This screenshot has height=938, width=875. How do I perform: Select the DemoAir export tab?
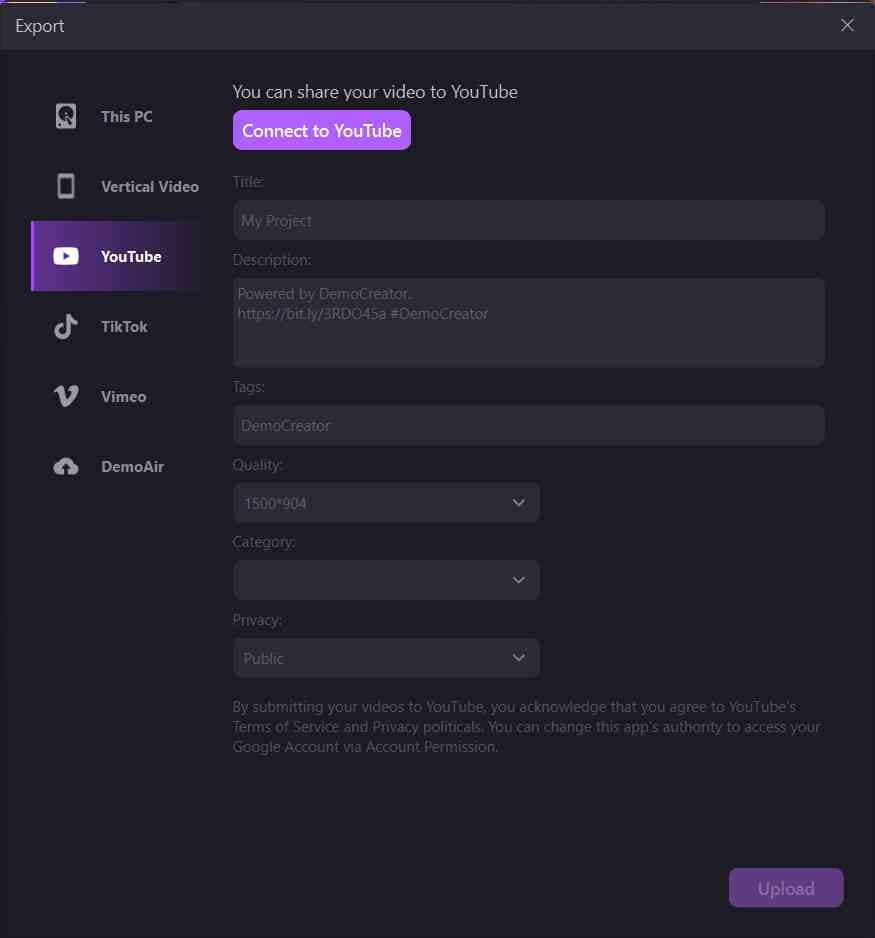[116, 467]
